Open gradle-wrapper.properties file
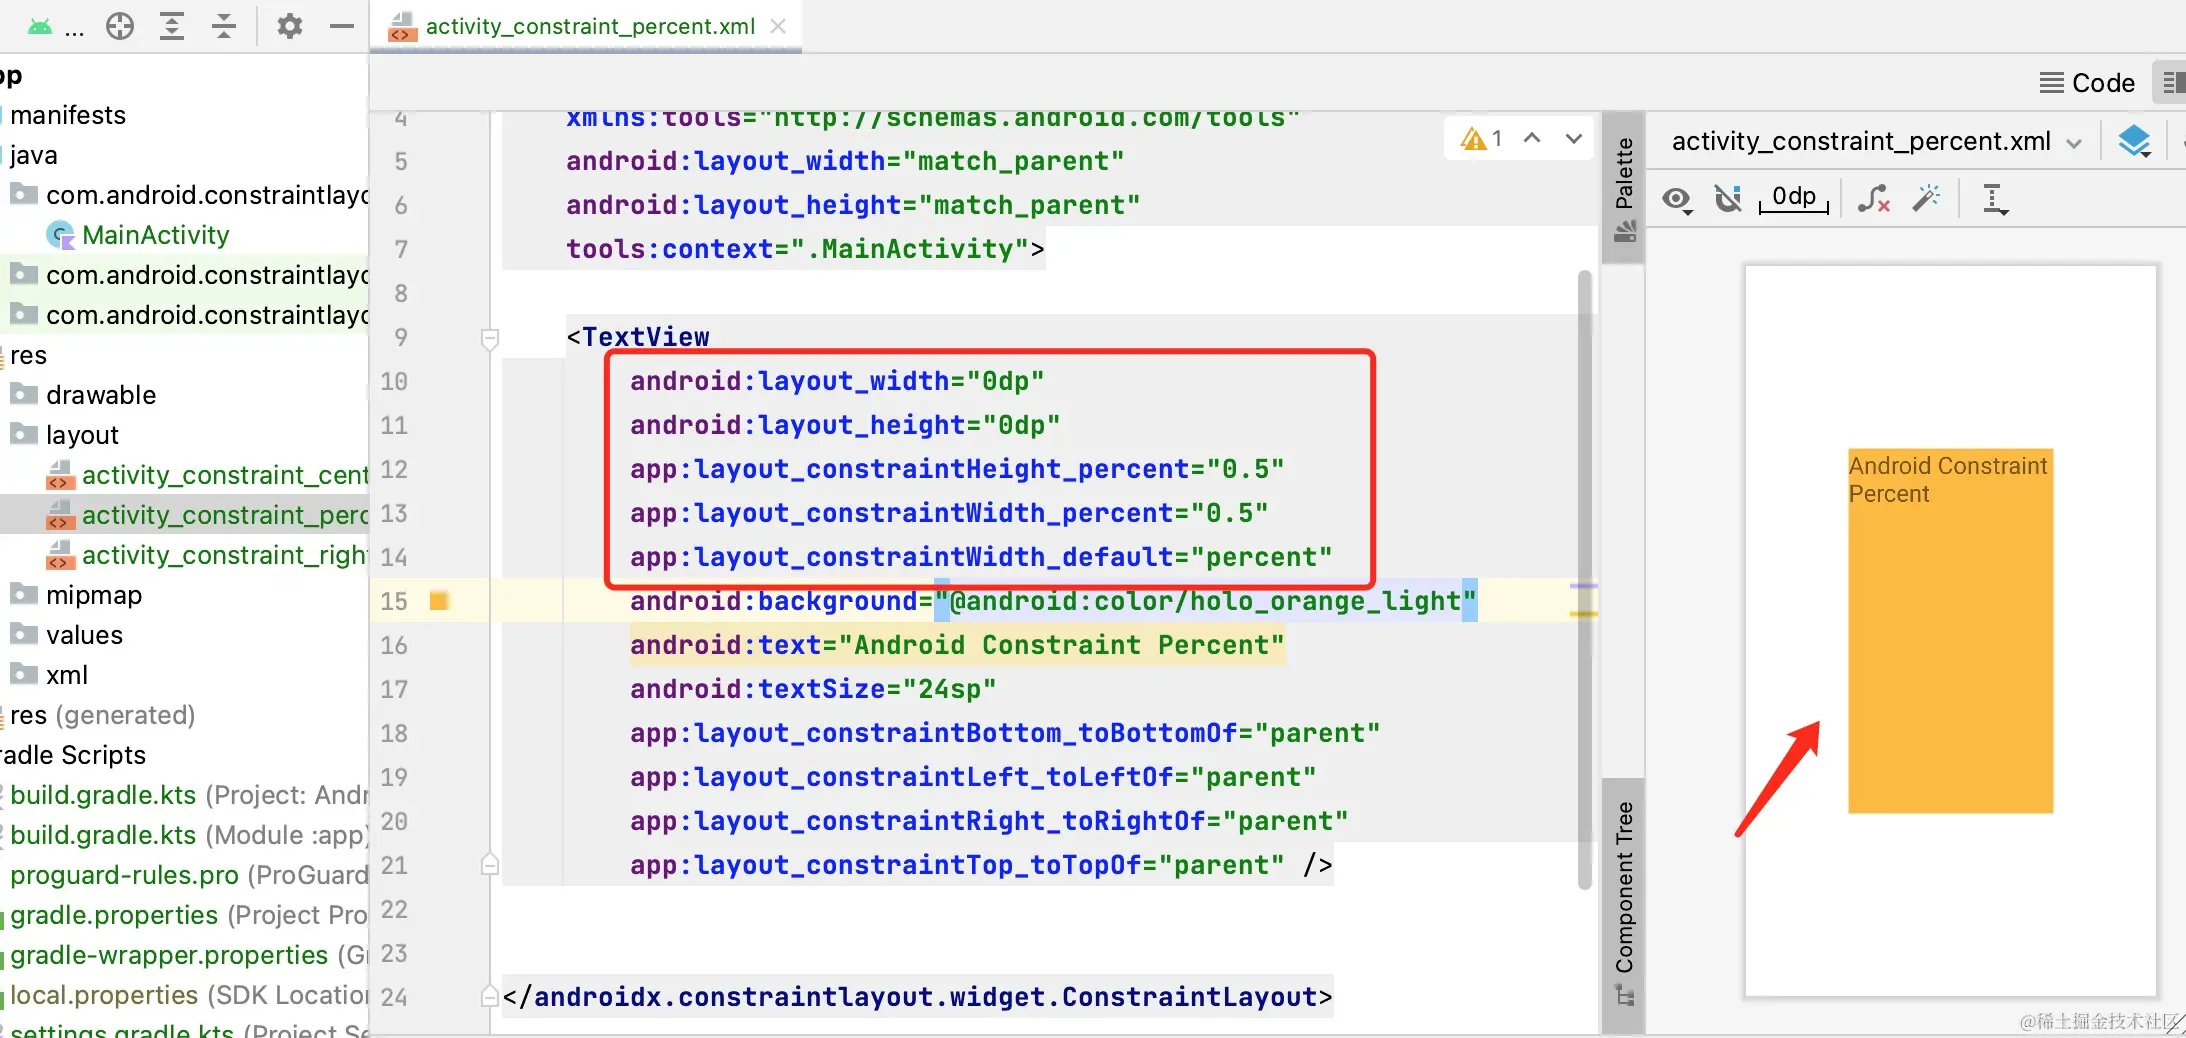Image resolution: width=2186 pixels, height=1038 pixels. [189, 955]
